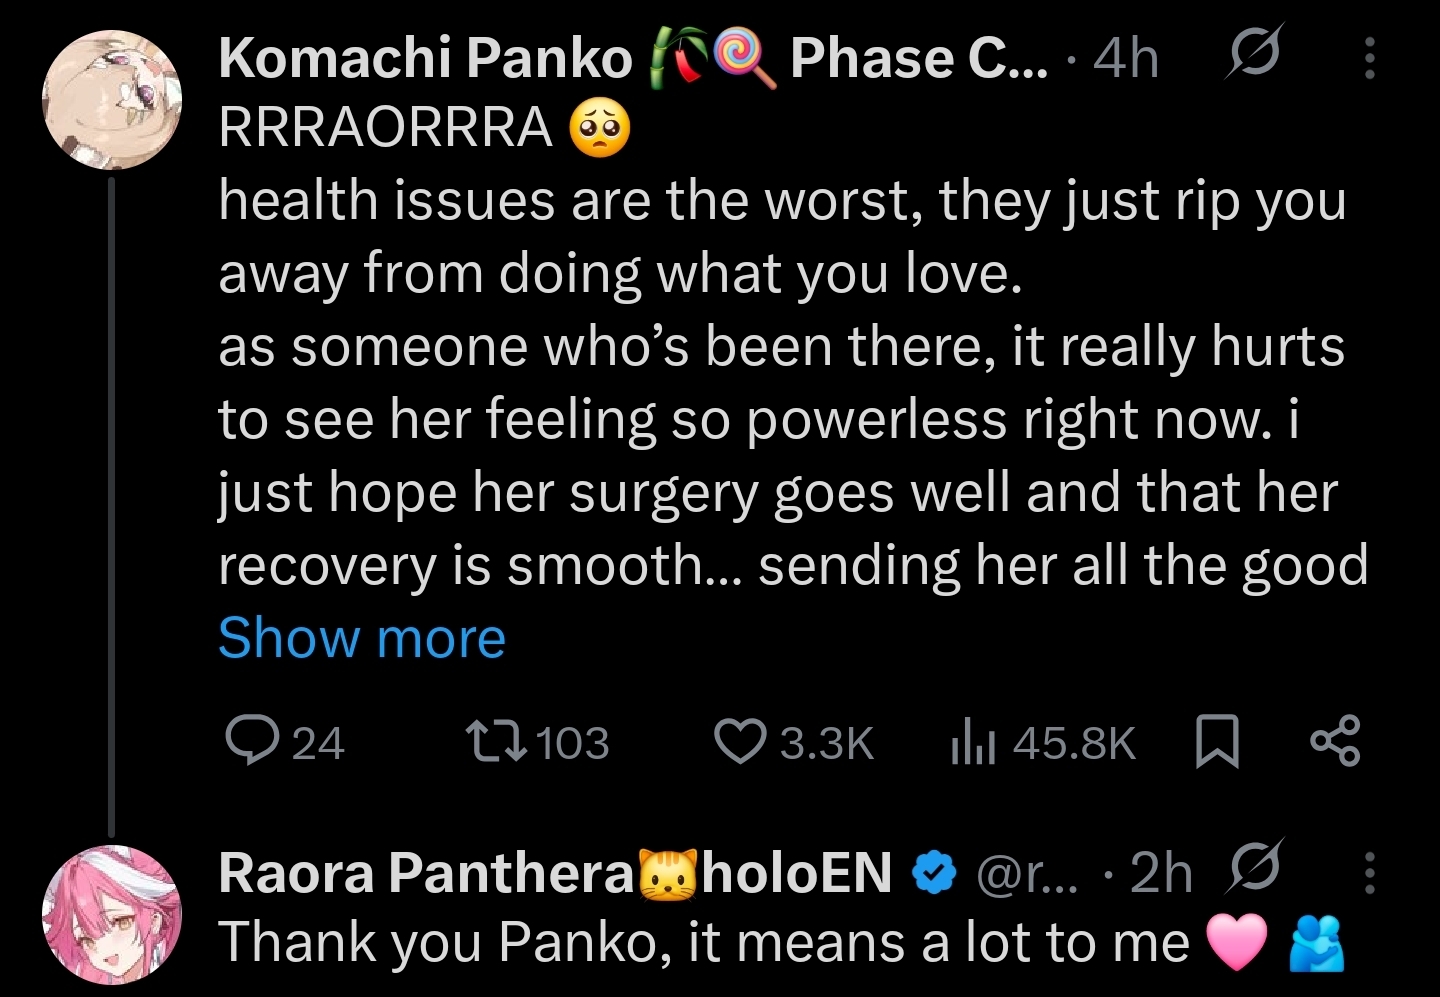The height and width of the screenshot is (997, 1440).
Task: Open more options on Komachi Panko's tweet
Action: pos(1370,59)
